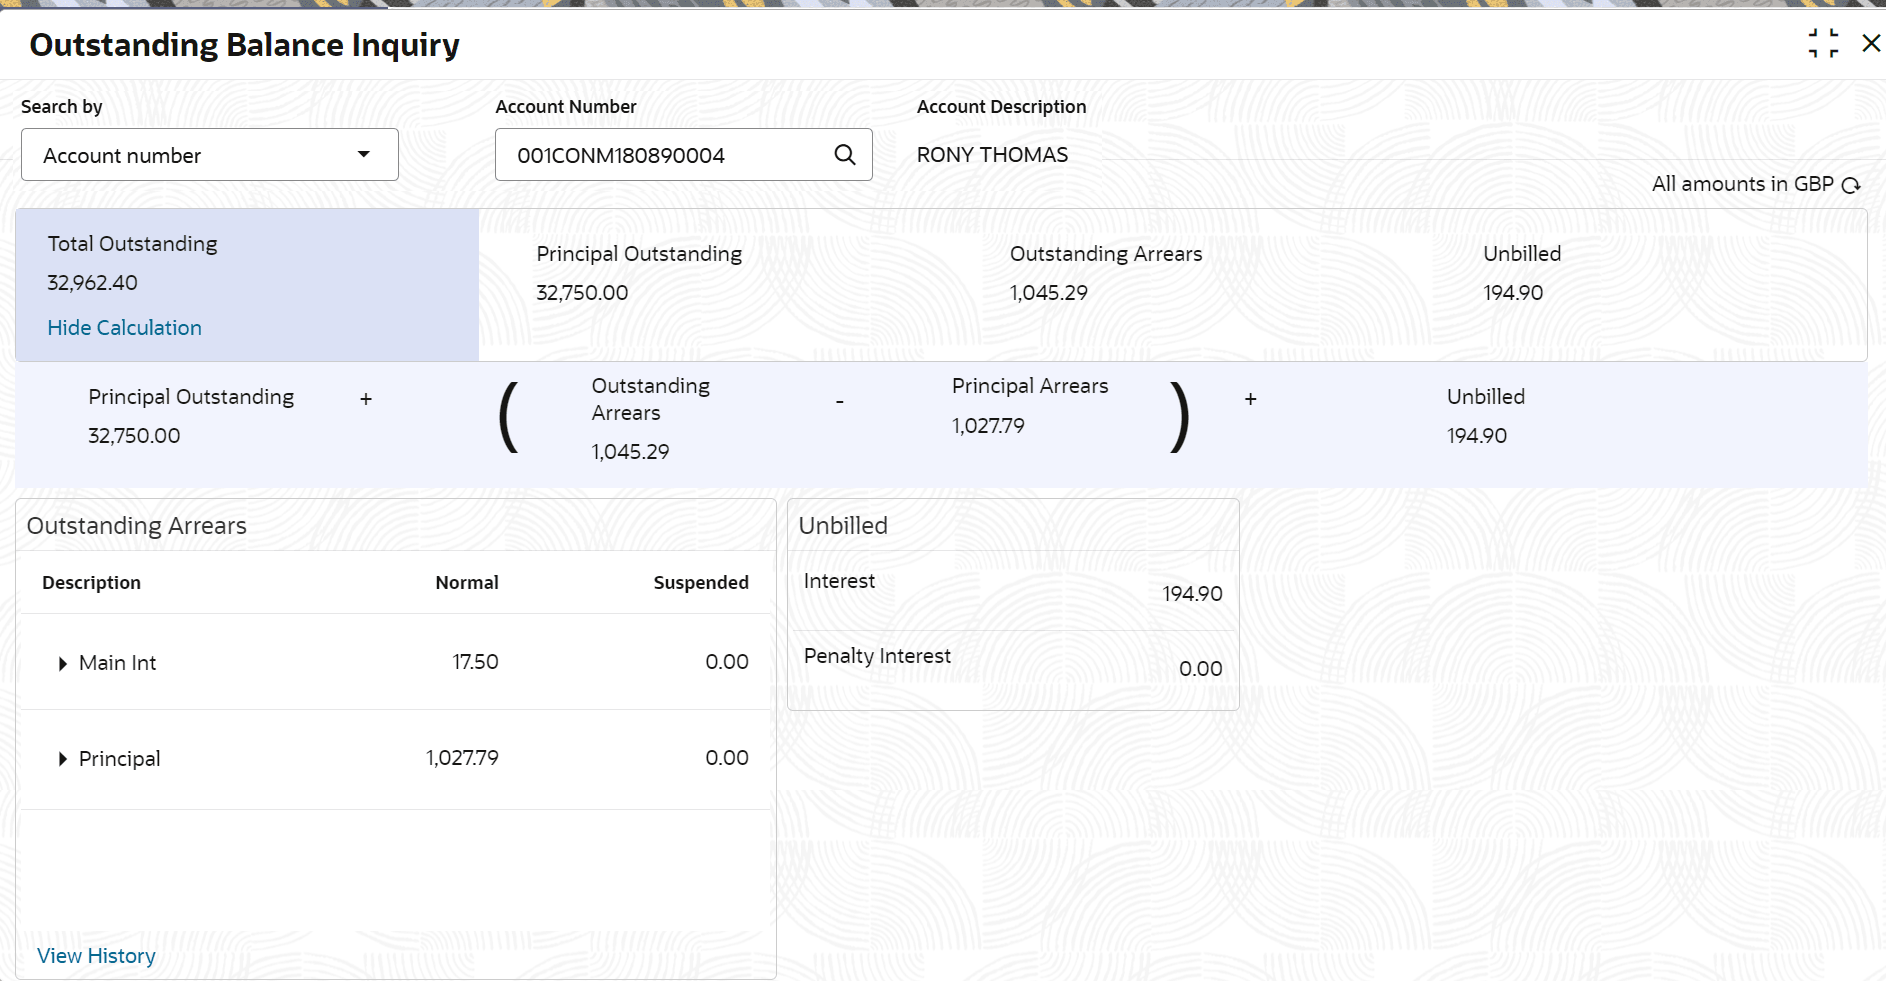The height and width of the screenshot is (983, 1886).
Task: Expand the Main Int arrears row
Action: [x=63, y=663]
